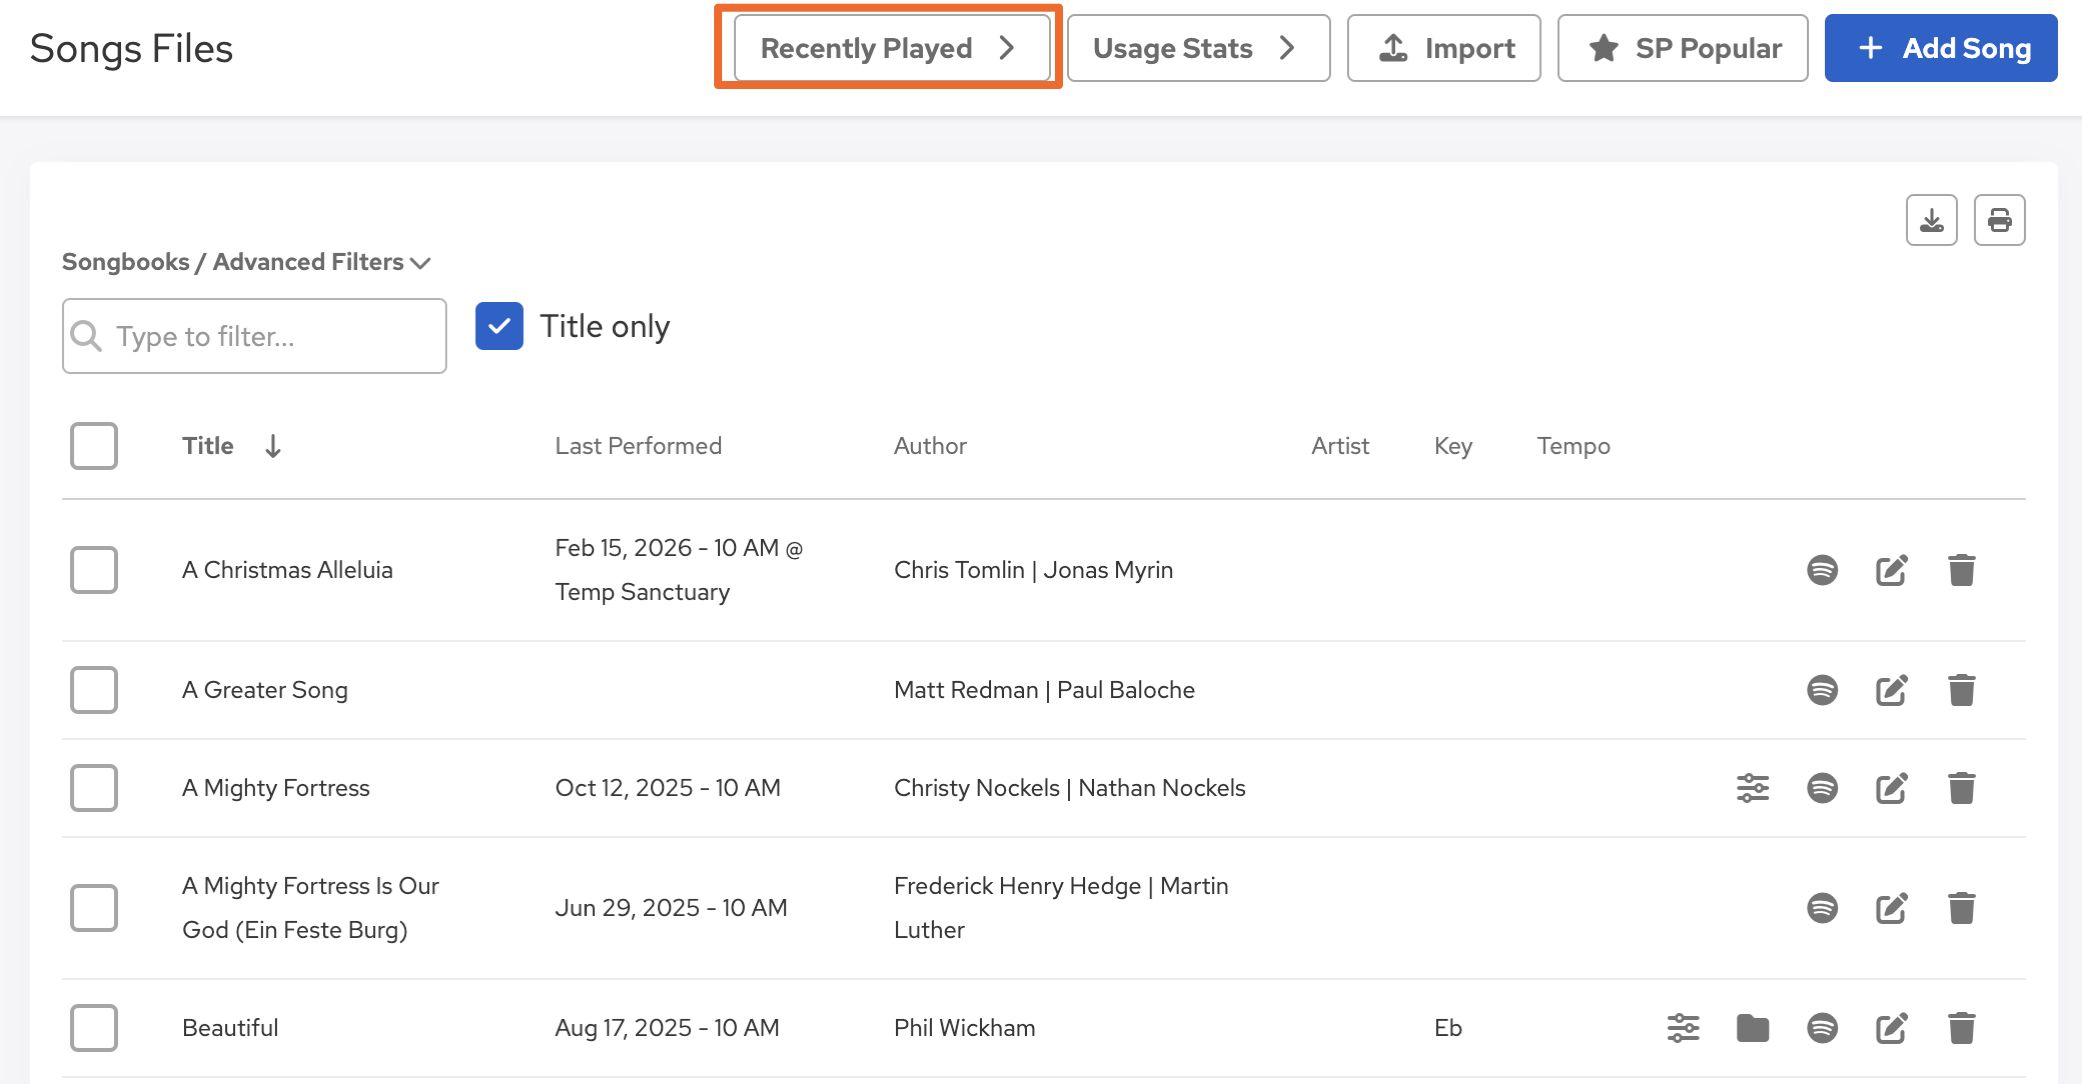
Task: Sort by the Title column header
Action: click(208, 446)
